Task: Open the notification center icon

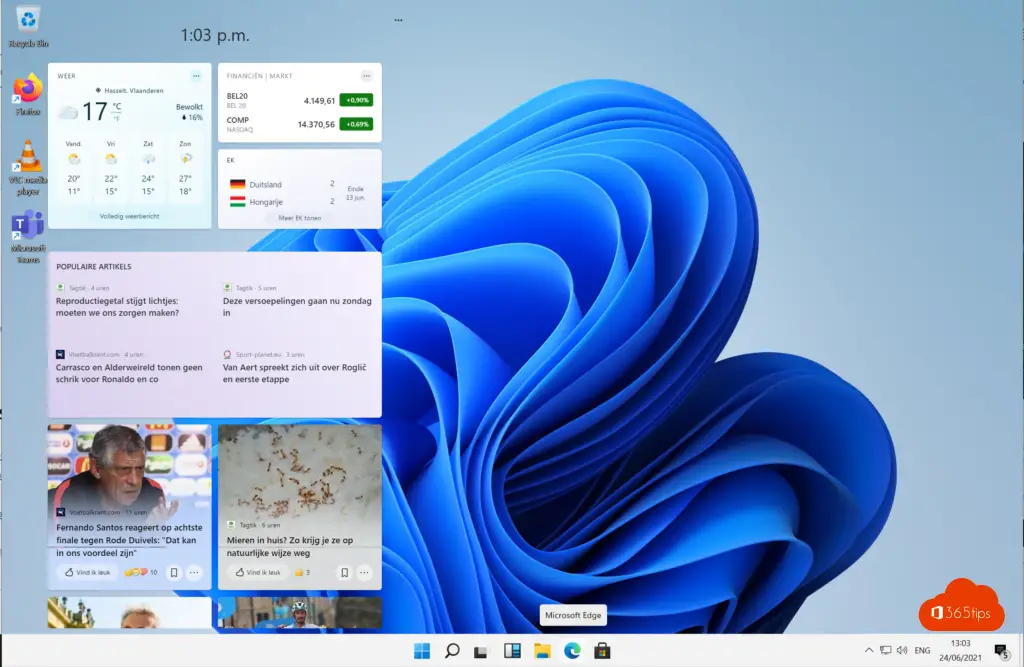Action: point(1002,651)
